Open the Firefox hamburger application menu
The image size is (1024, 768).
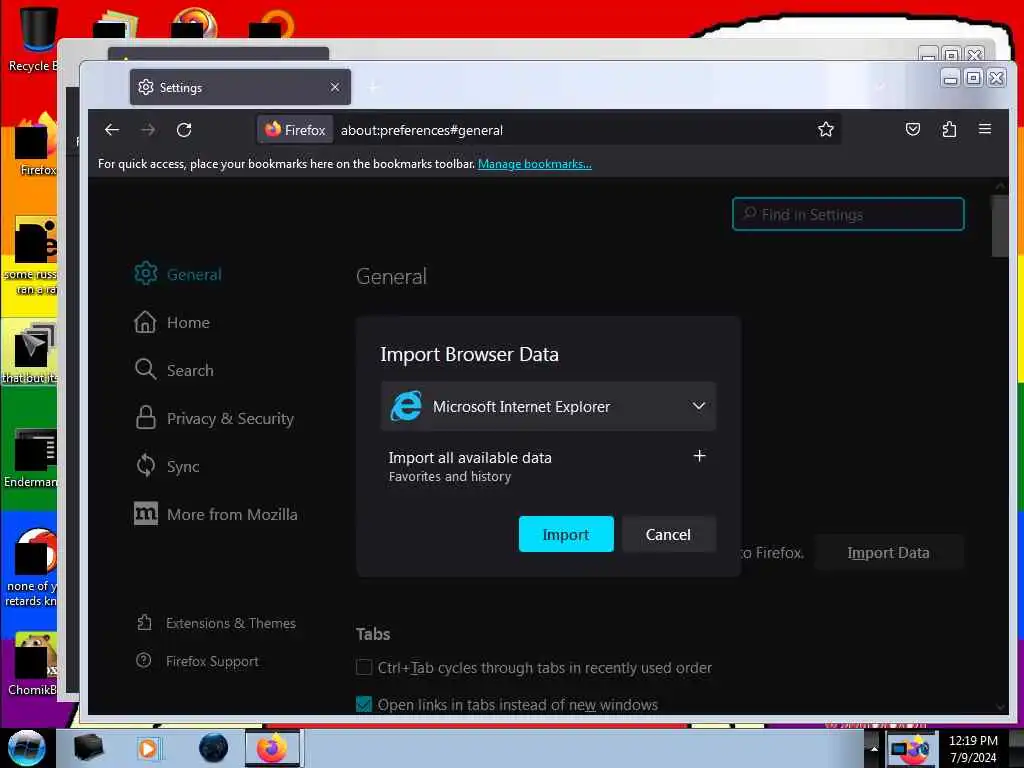coord(985,129)
